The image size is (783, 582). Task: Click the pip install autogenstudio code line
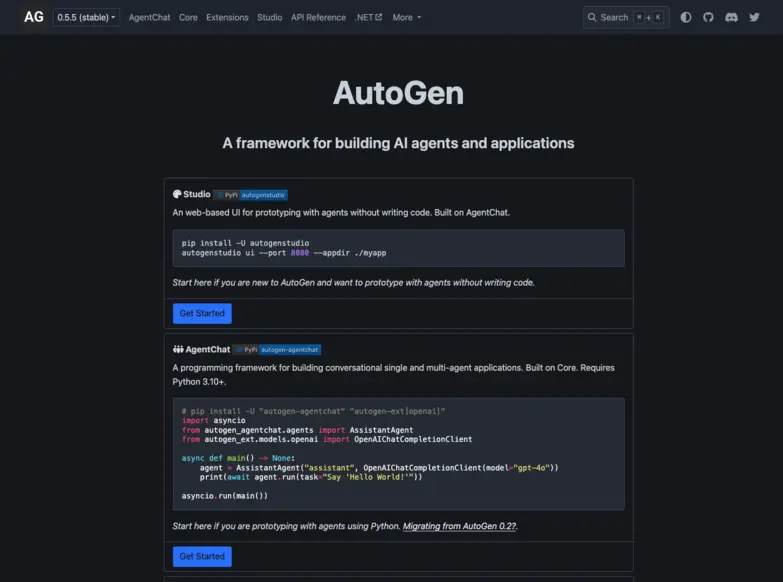tap(245, 243)
